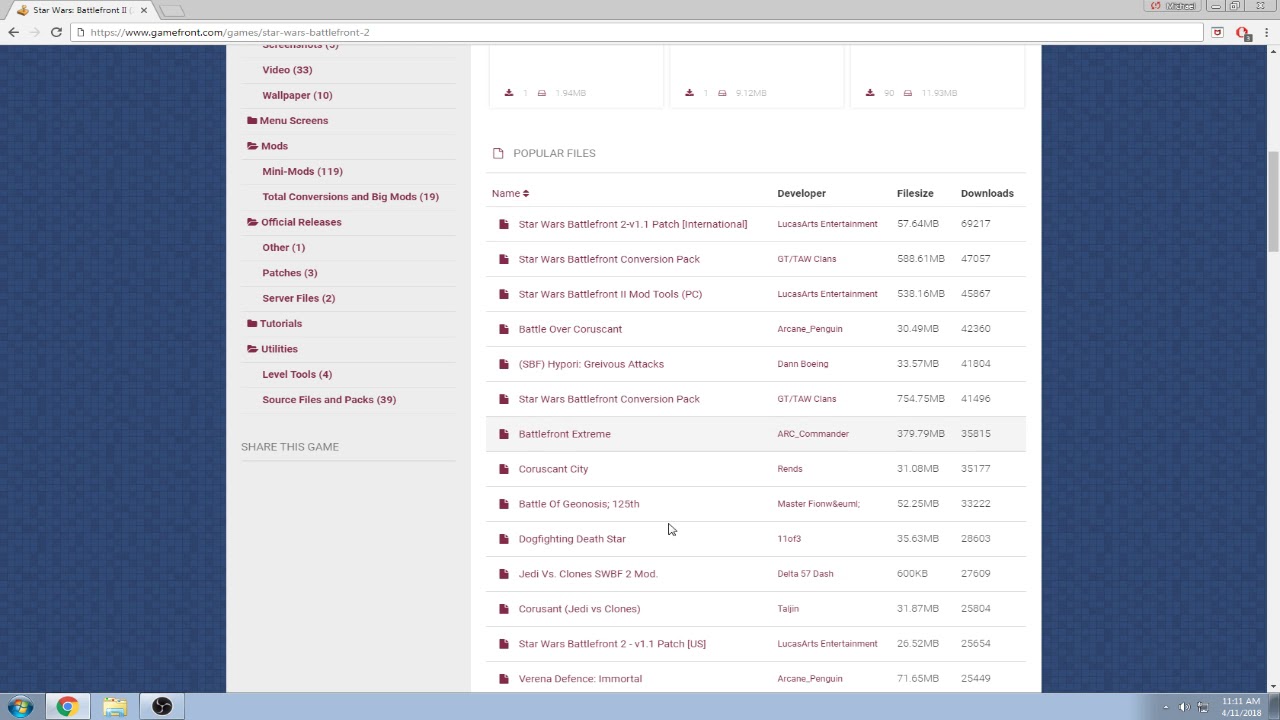This screenshot has width=1280, height=720.
Task: Click the page's vertical scrollbar thumb
Action: pos(1273,202)
